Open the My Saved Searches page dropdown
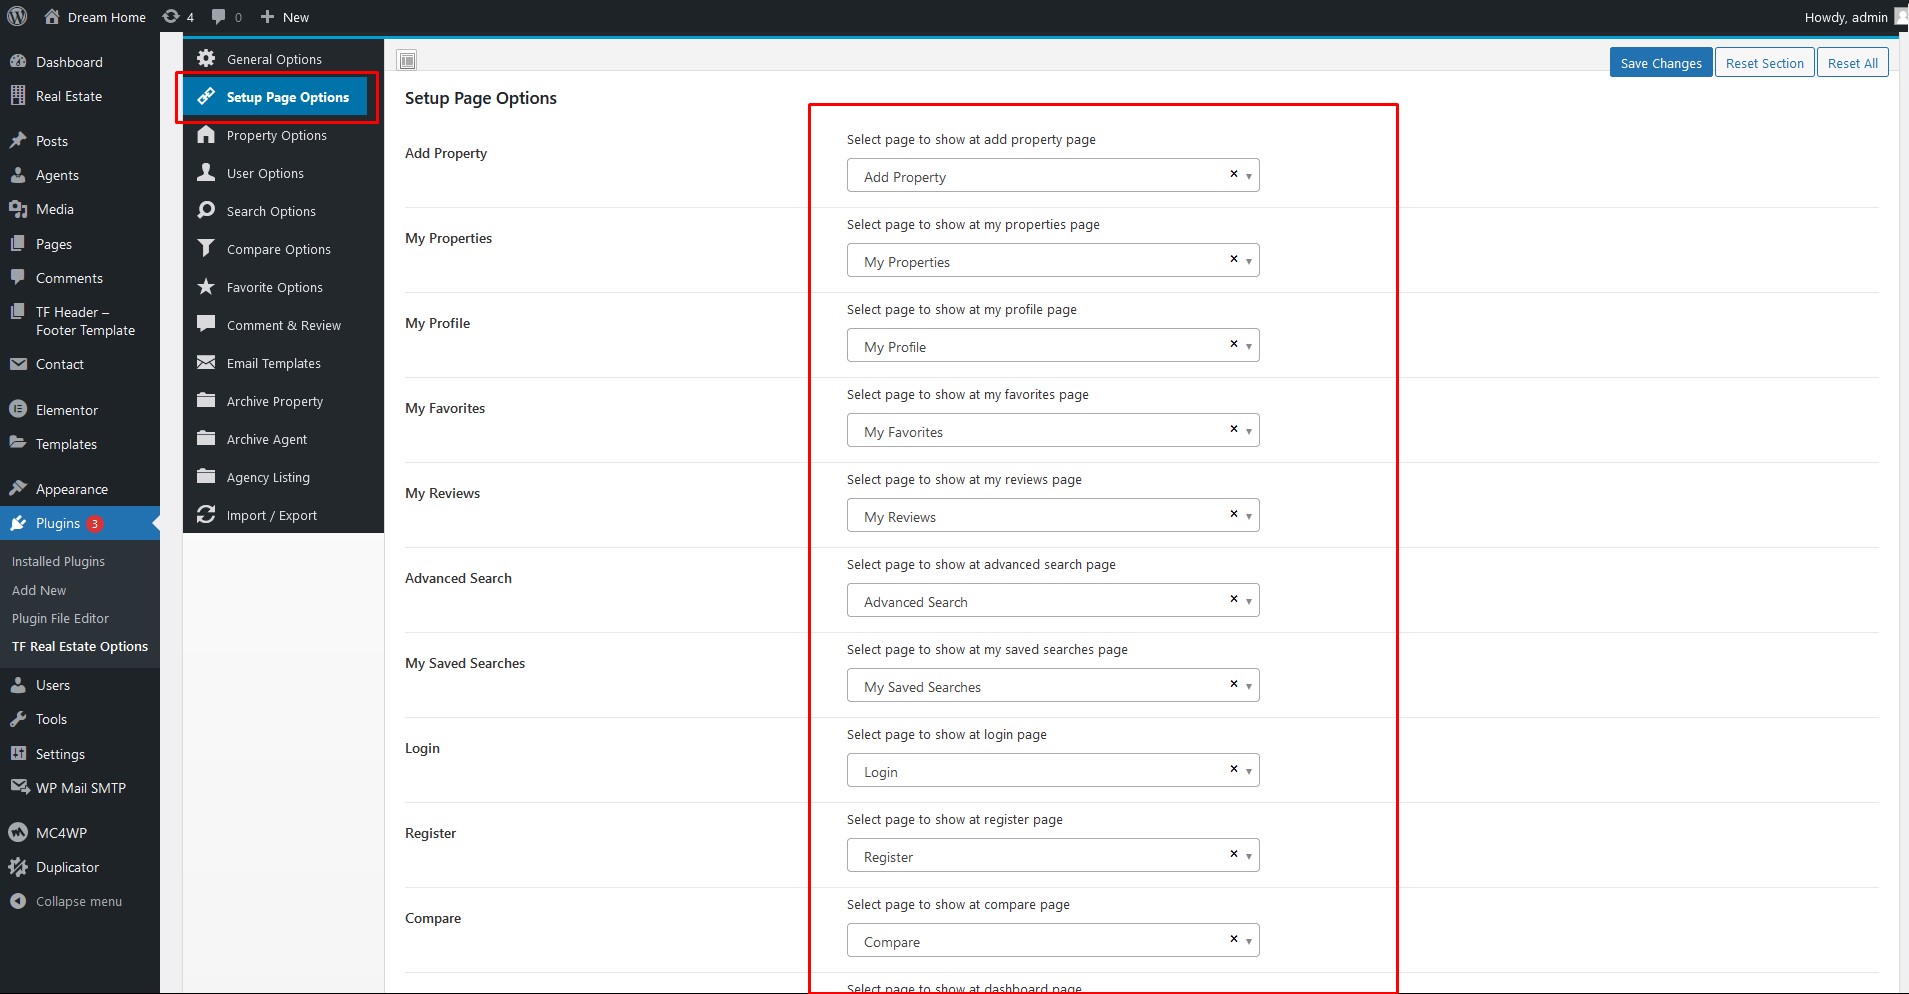 click(x=1053, y=686)
